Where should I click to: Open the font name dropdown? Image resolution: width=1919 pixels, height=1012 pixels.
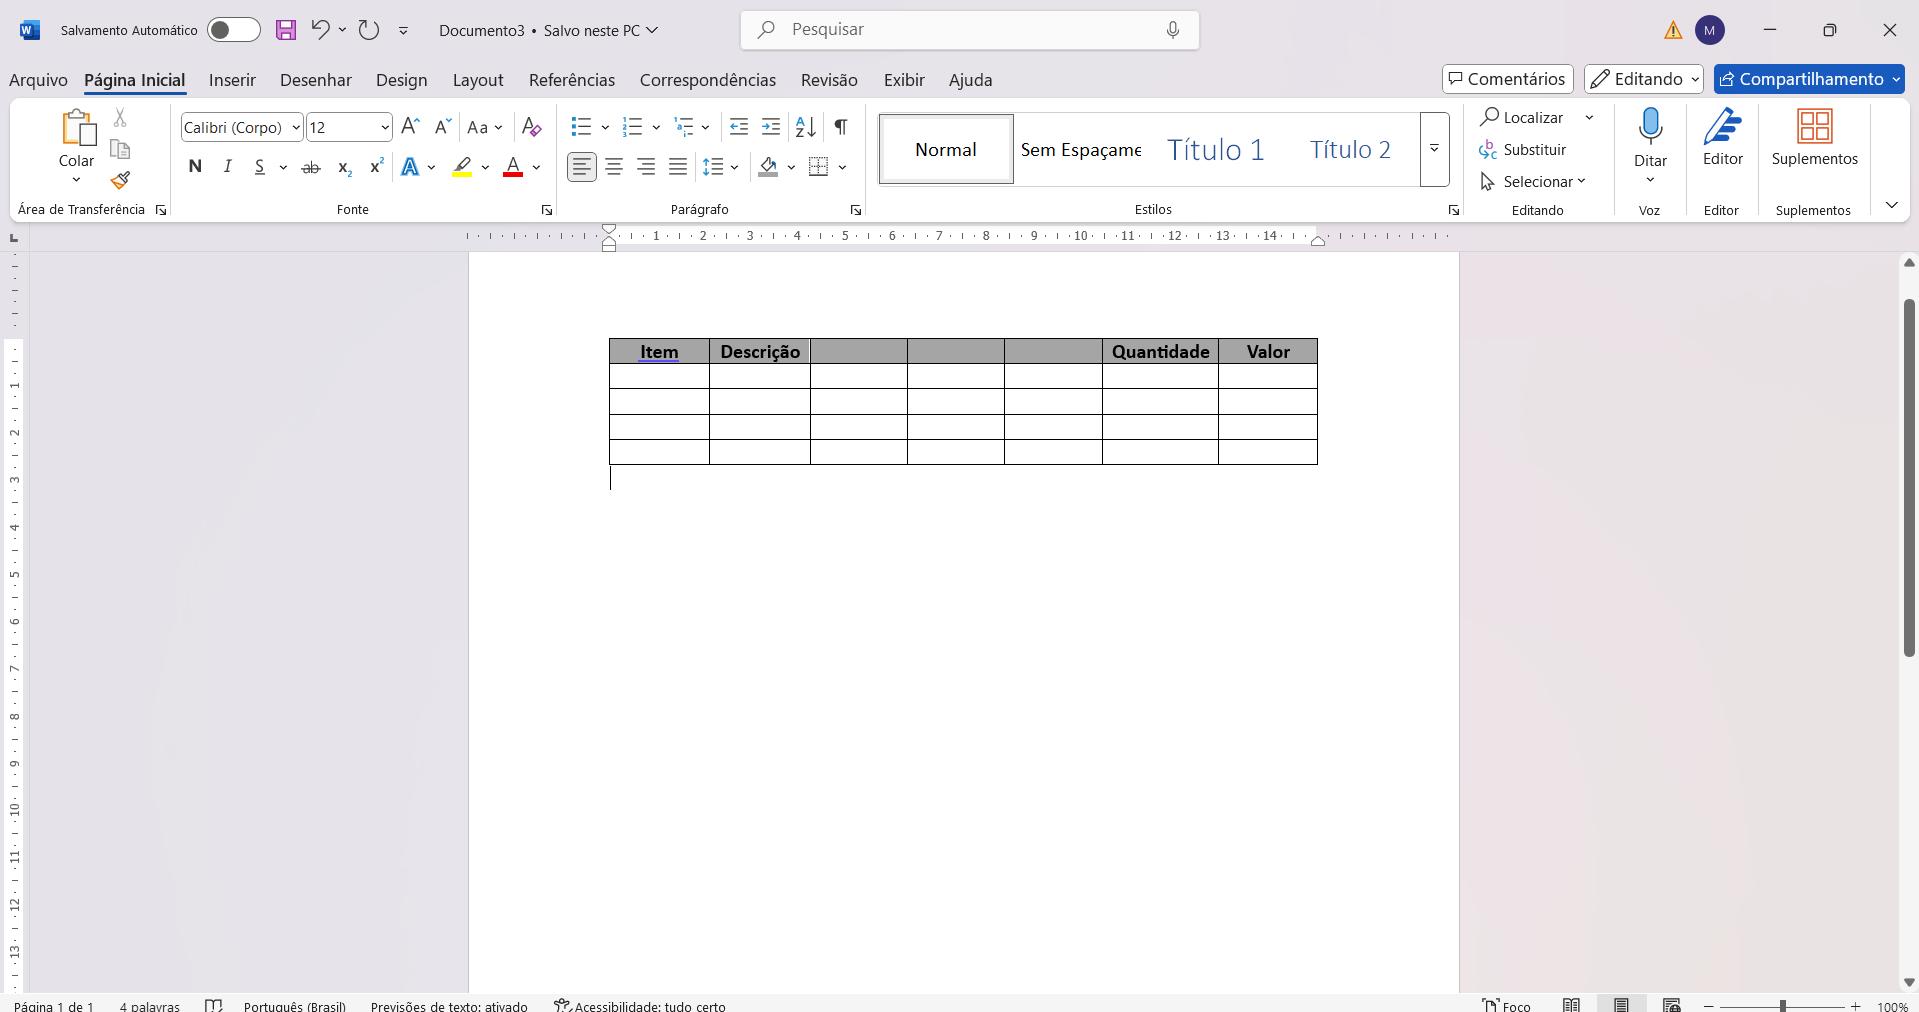coord(296,128)
